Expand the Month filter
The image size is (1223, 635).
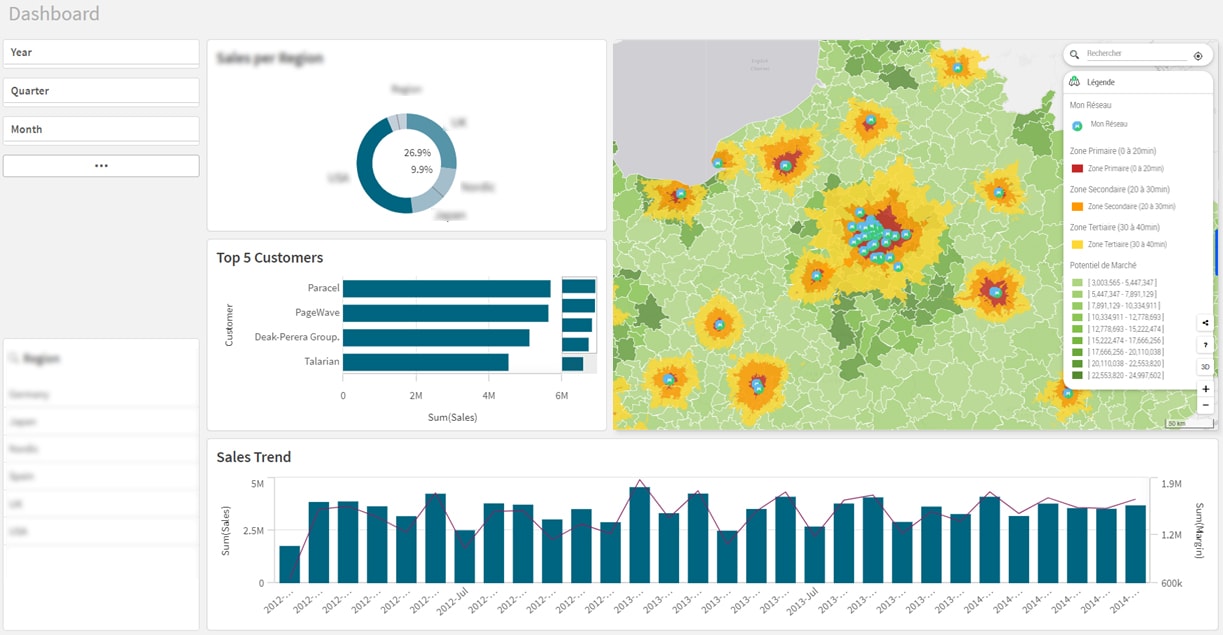(x=101, y=129)
